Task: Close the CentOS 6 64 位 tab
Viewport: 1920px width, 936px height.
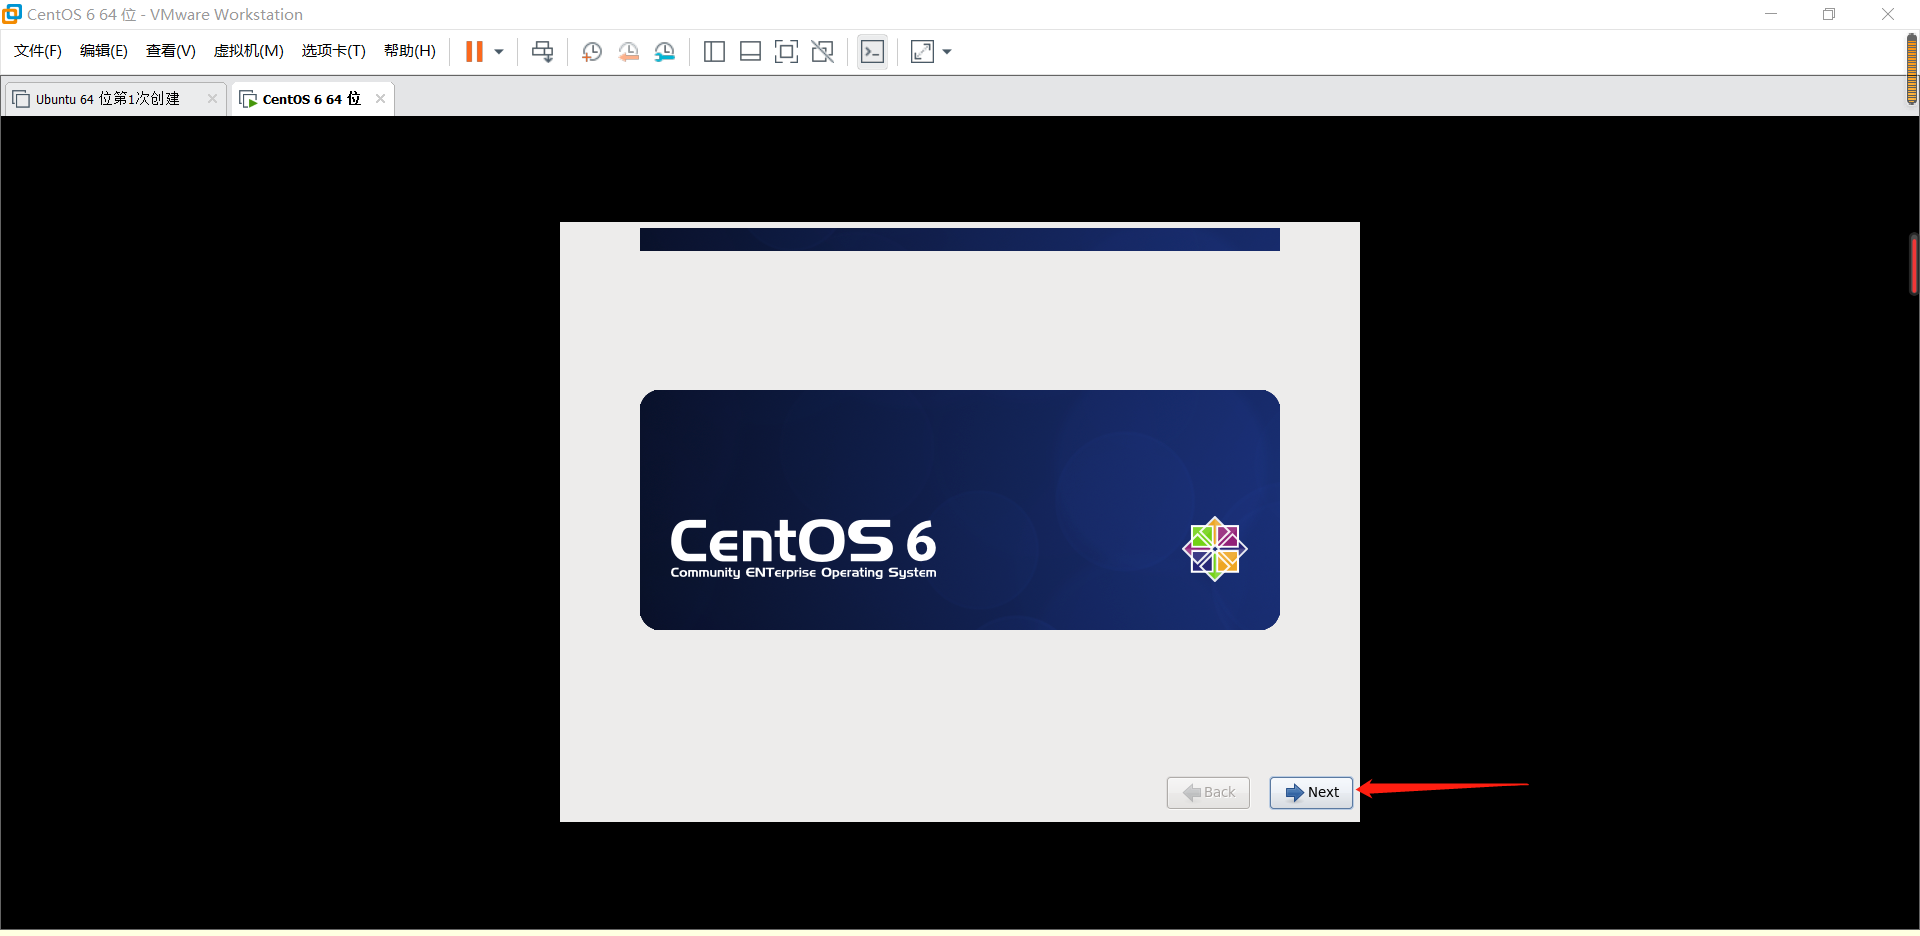Action: coord(380,98)
